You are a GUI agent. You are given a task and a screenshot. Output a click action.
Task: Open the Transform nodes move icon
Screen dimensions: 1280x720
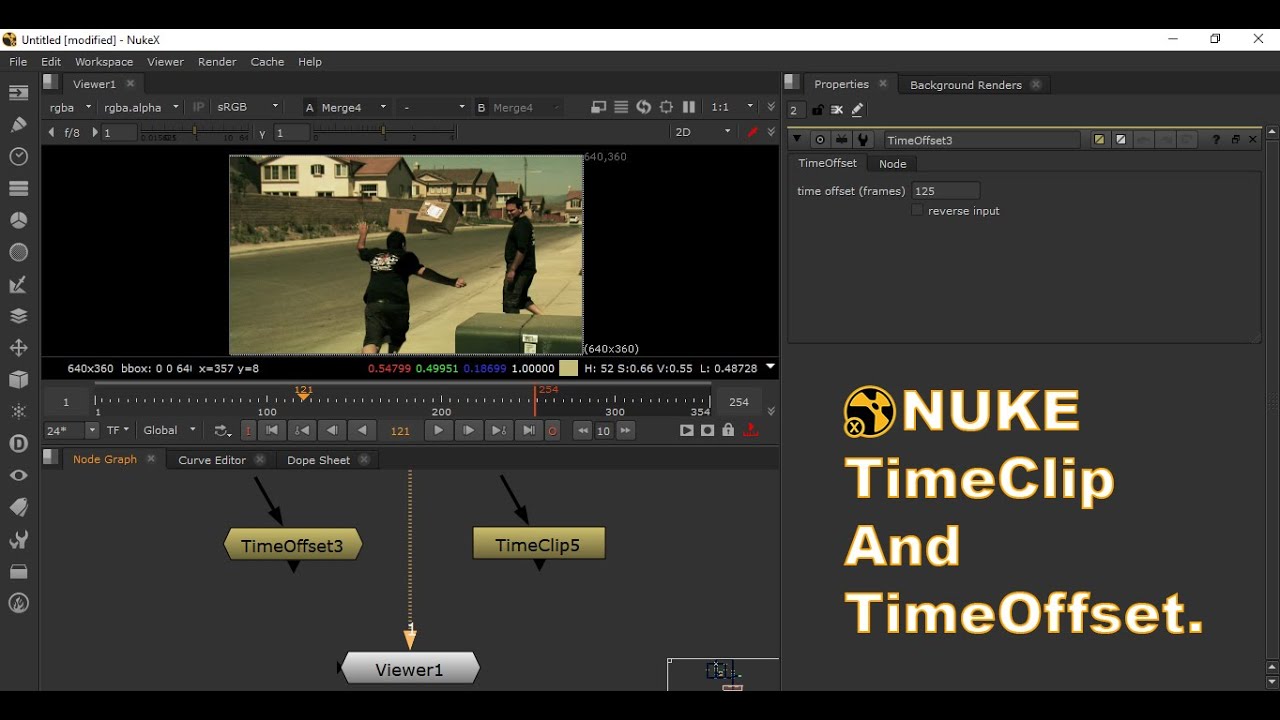[18, 348]
